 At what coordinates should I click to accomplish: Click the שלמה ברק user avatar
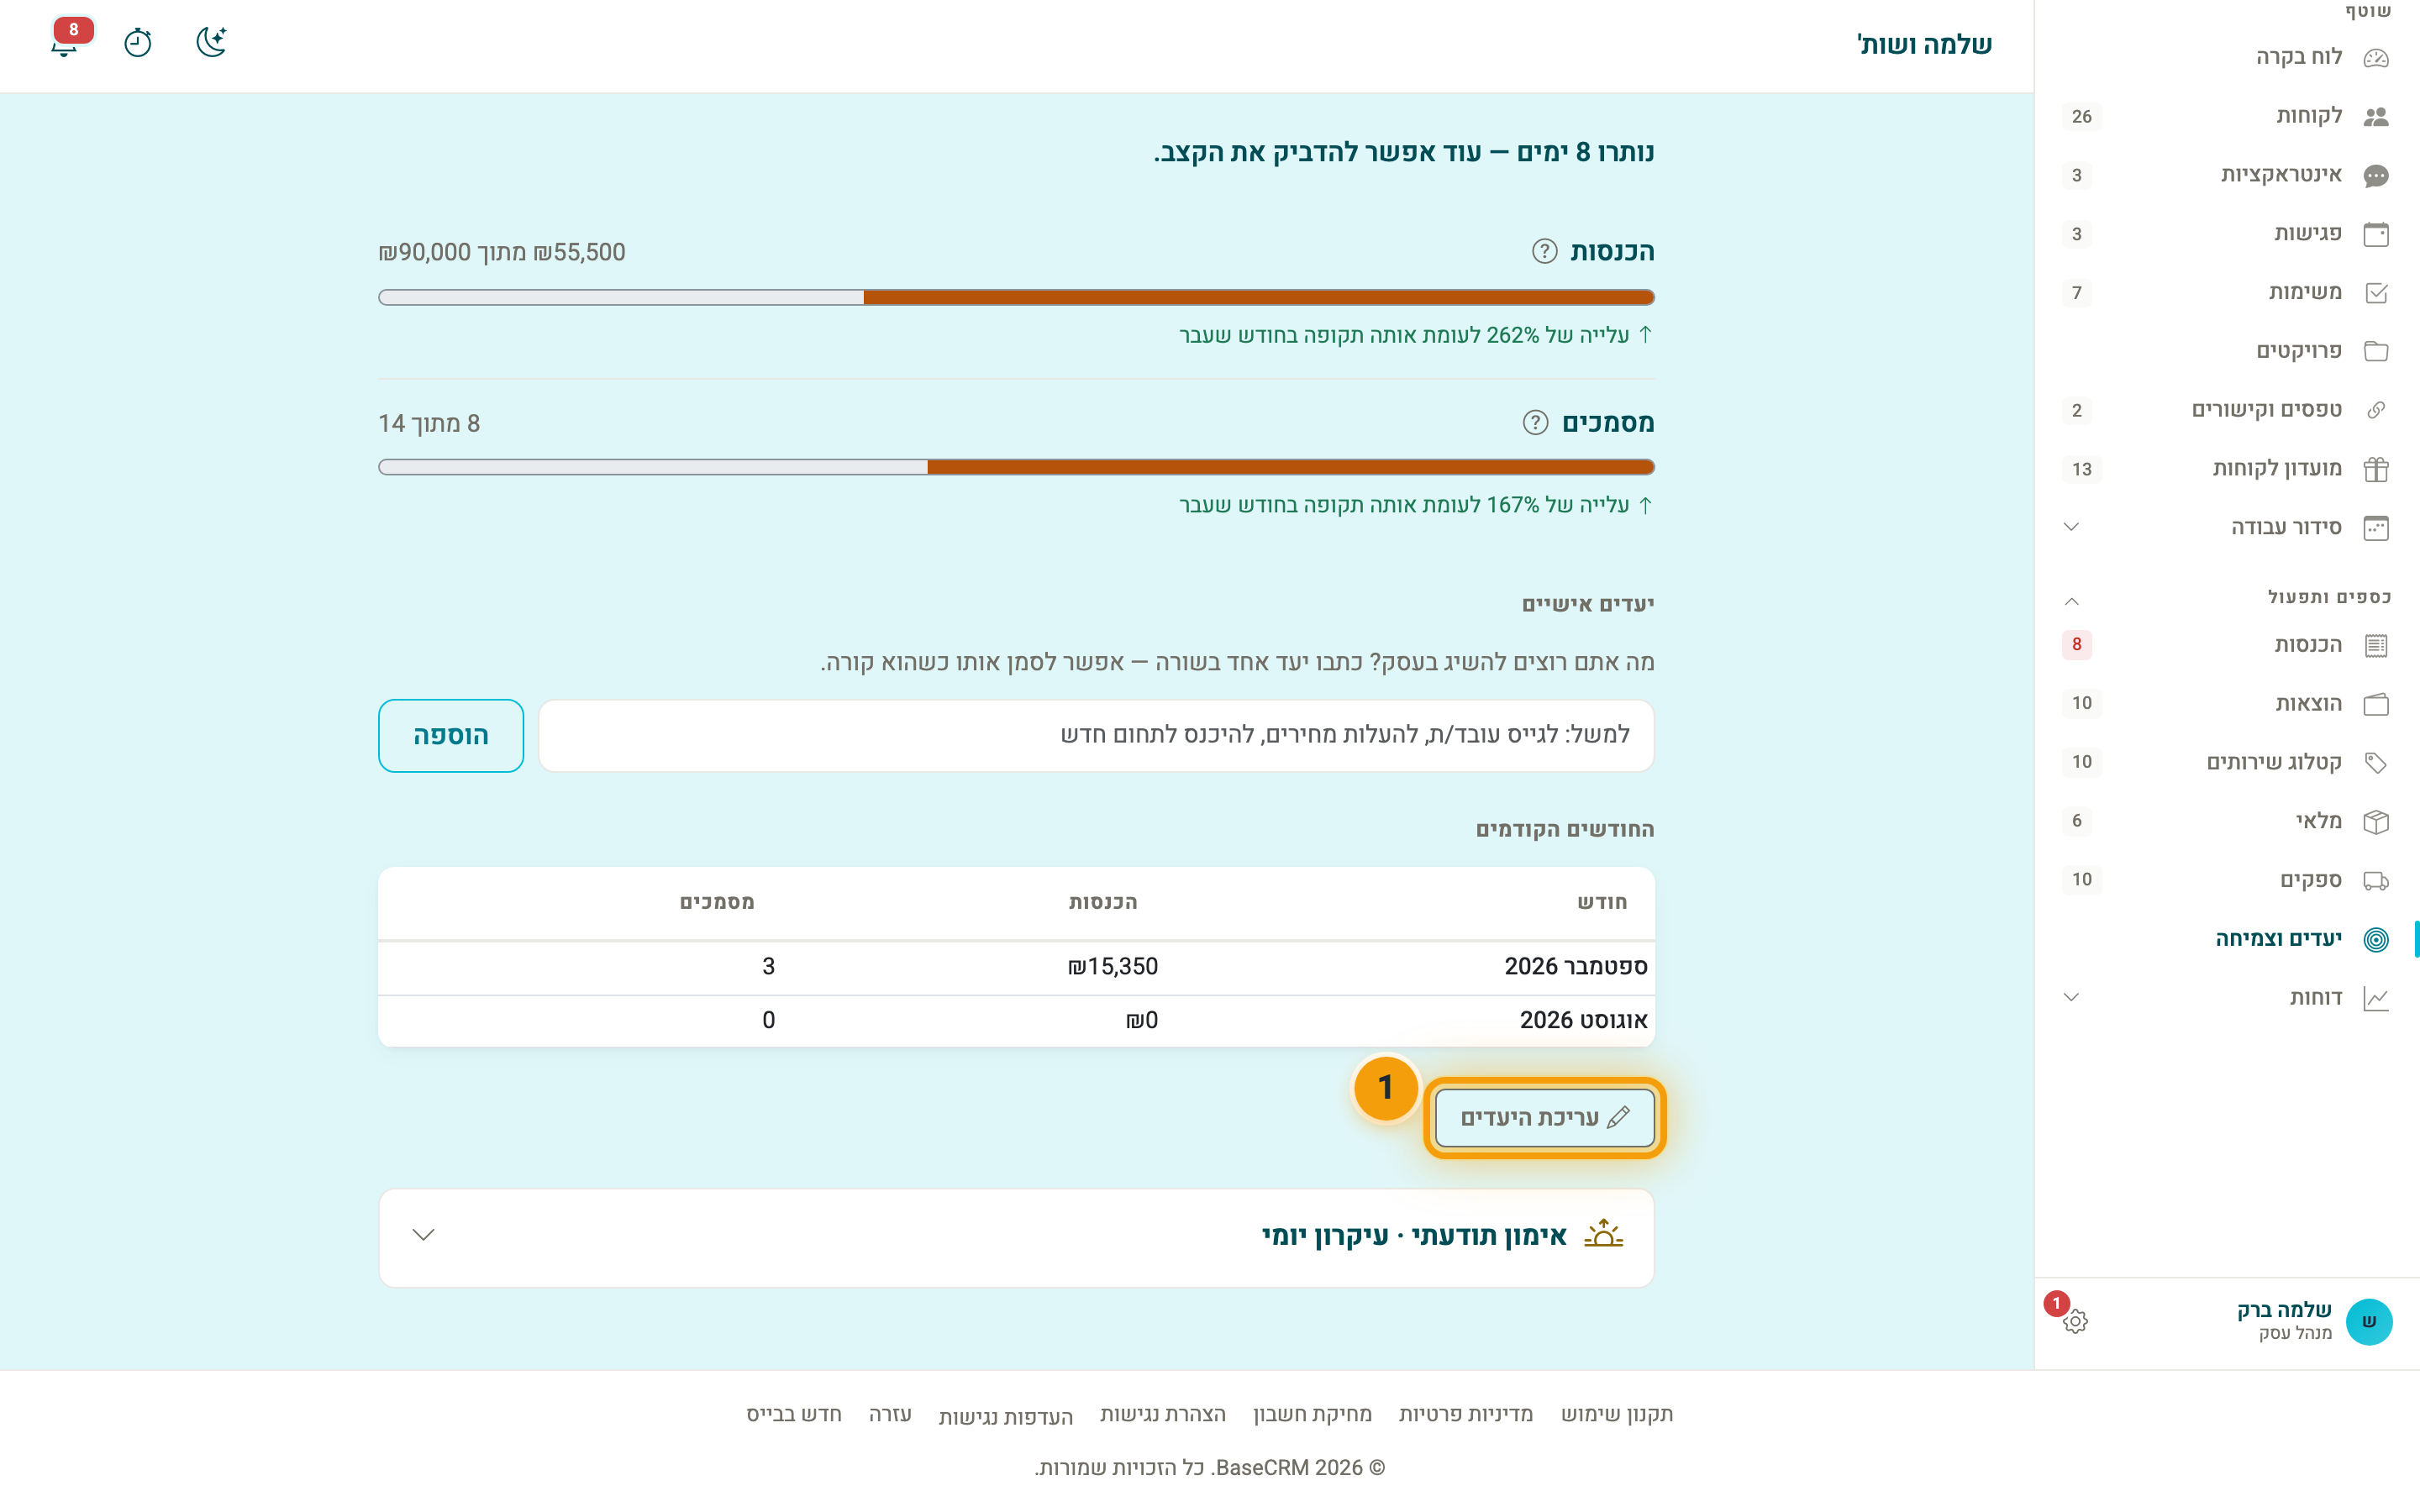click(2368, 1321)
